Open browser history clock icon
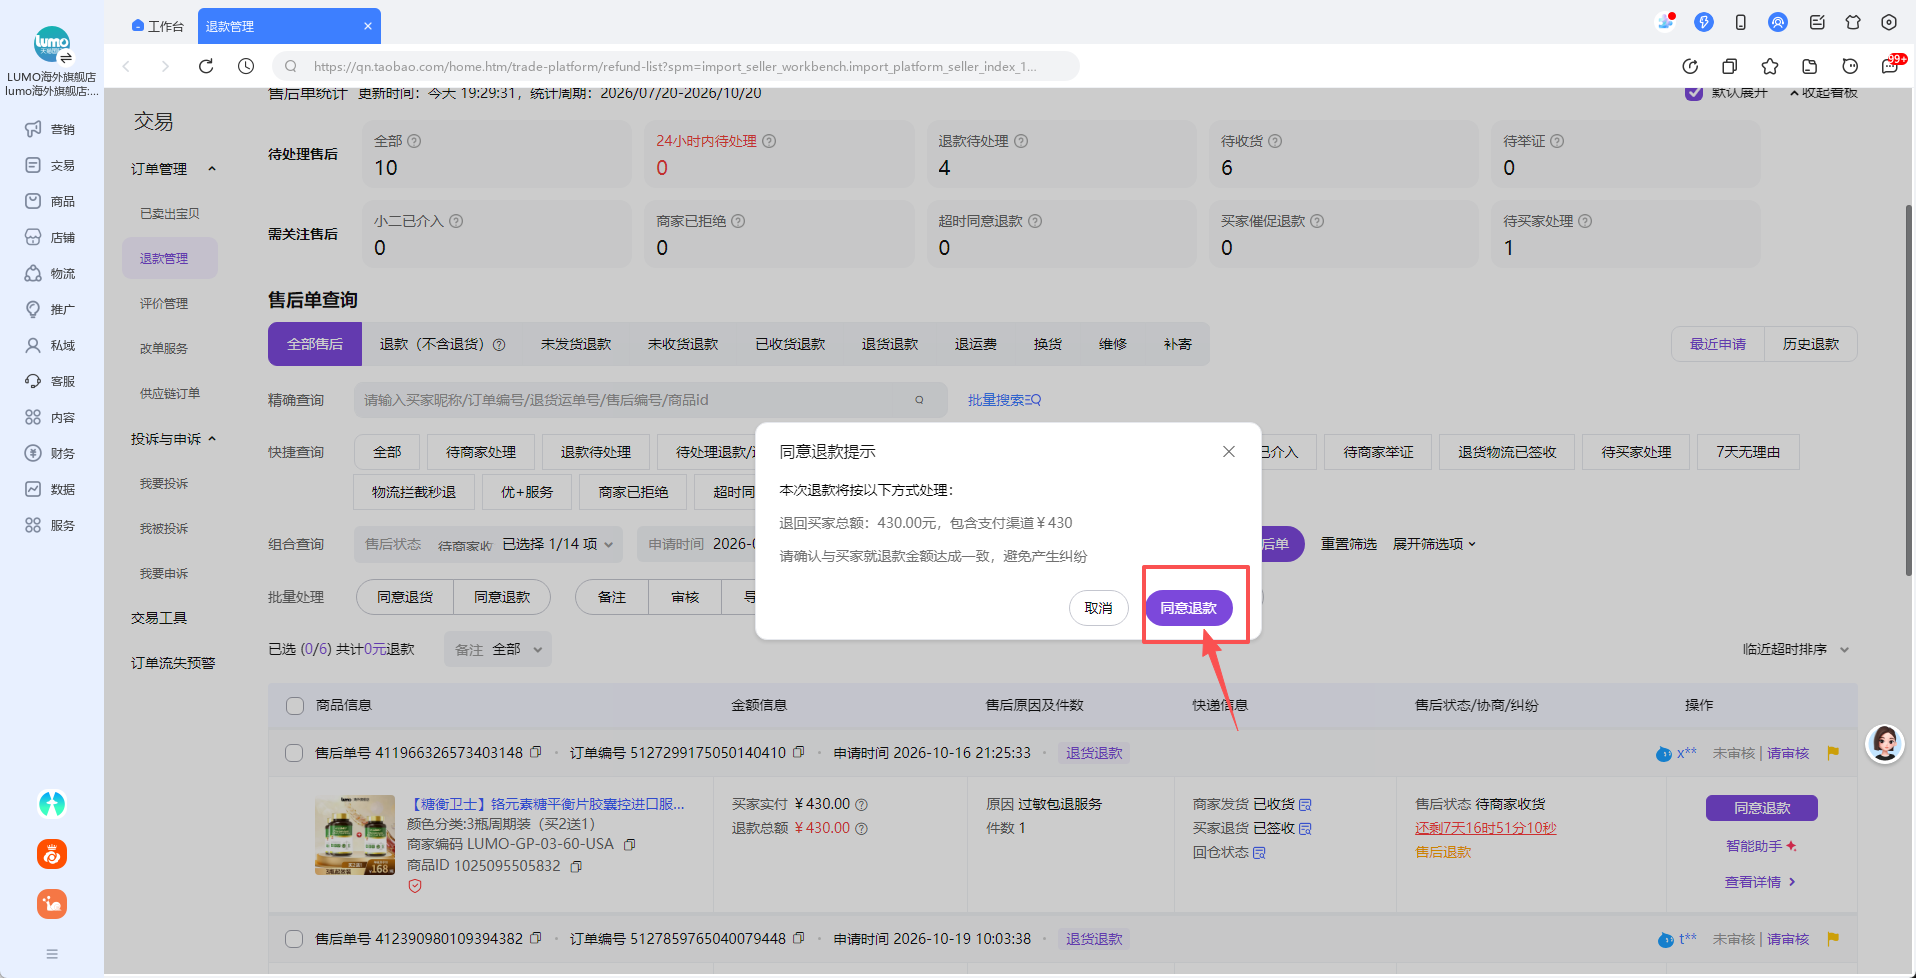1916x978 pixels. (x=246, y=66)
